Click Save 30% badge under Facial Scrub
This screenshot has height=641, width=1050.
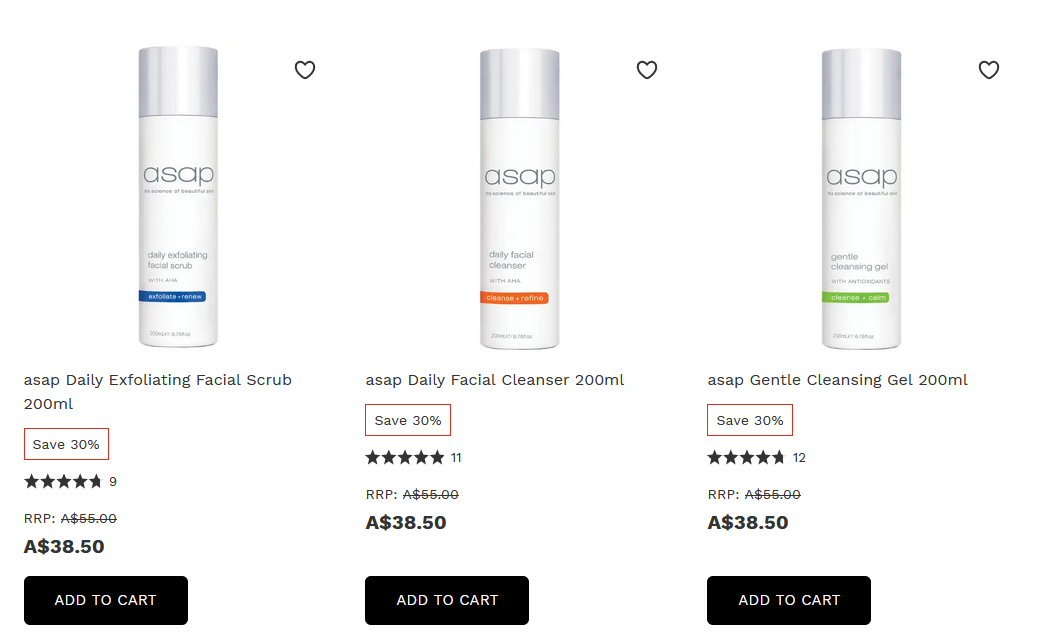point(66,444)
